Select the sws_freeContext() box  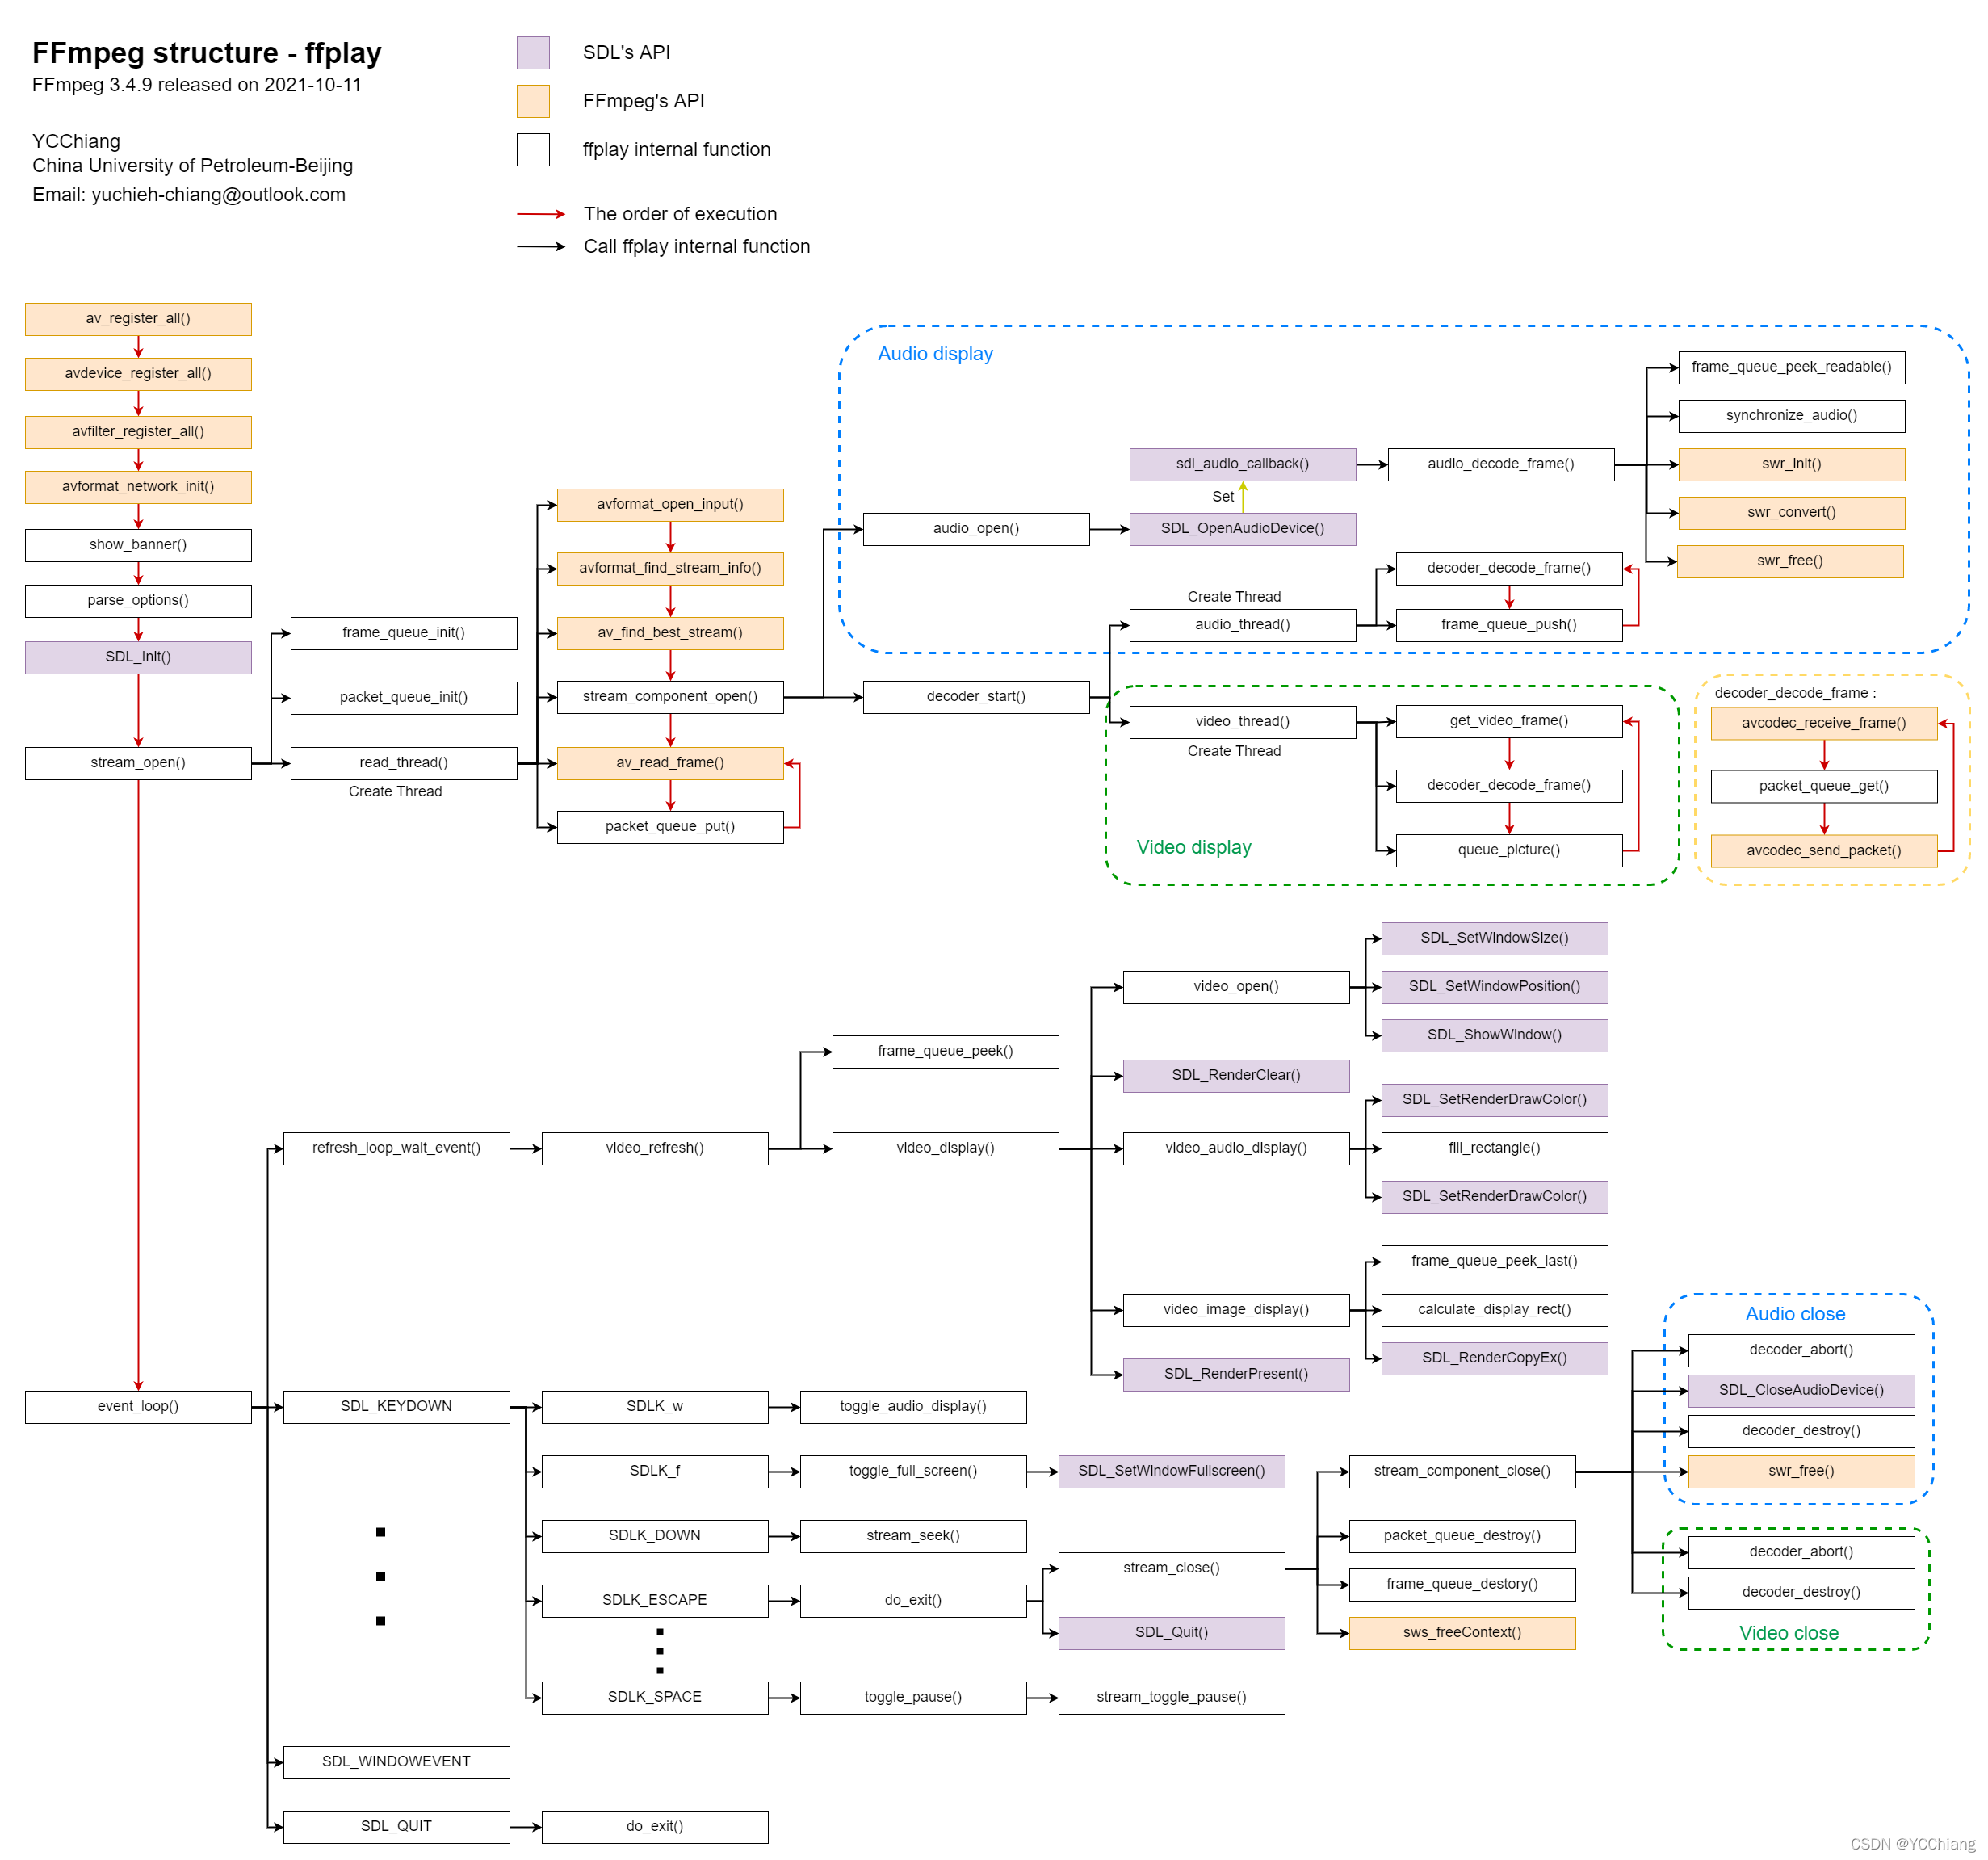(x=1462, y=1633)
